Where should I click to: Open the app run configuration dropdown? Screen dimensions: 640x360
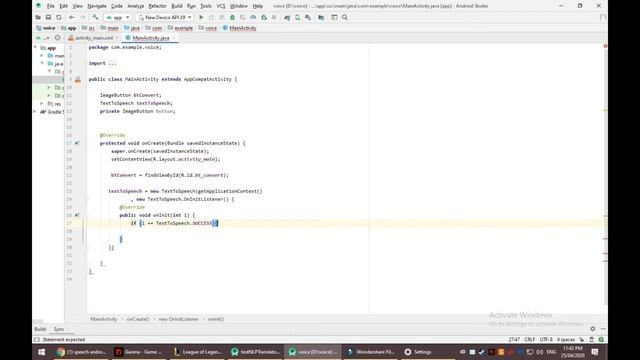[x=118, y=17]
